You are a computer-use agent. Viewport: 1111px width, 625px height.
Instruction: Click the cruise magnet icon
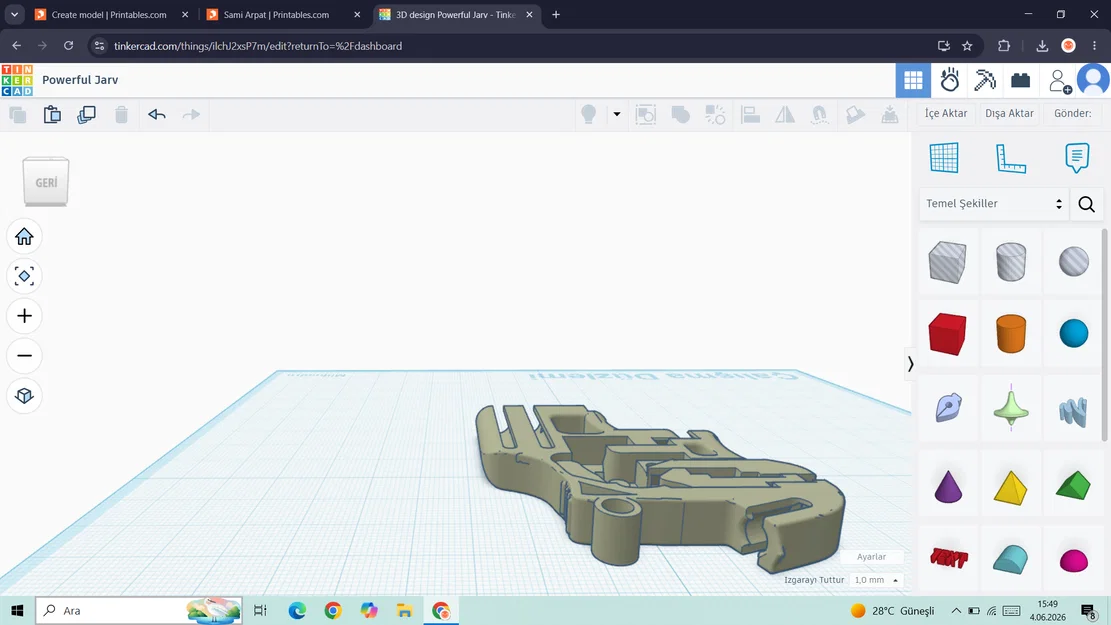click(819, 114)
